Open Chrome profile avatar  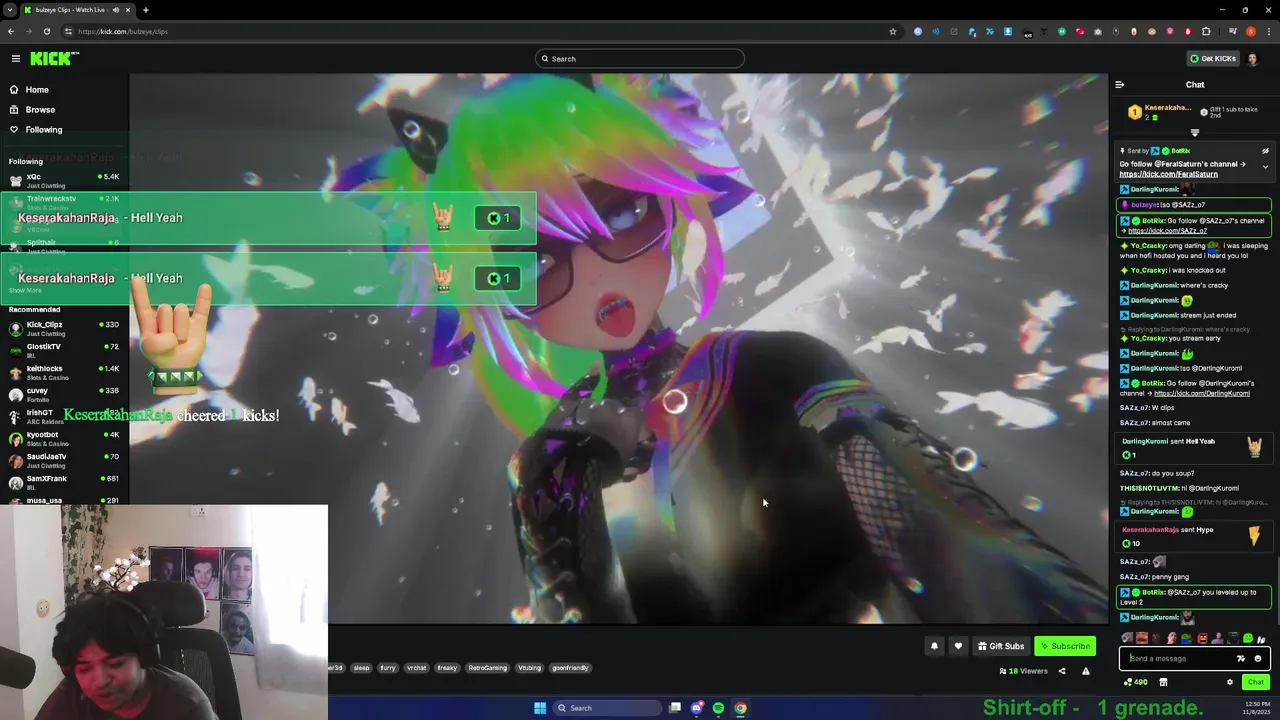pyautogui.click(x=1250, y=31)
